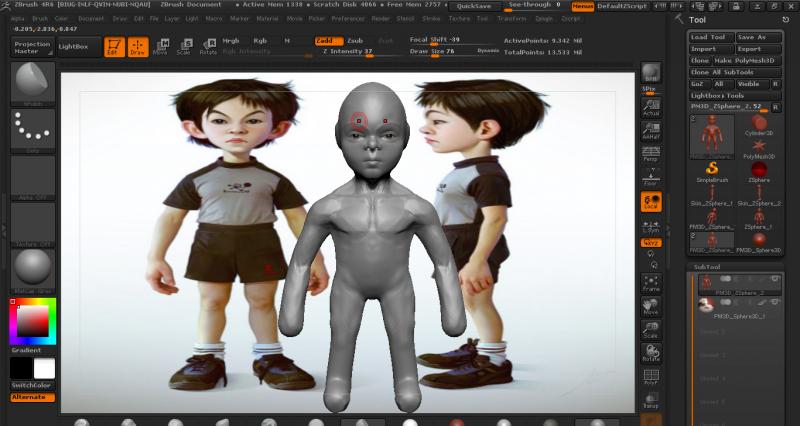800x426 pixels.
Task: Select PM3D_Sphere3D tool
Action: pos(759,243)
